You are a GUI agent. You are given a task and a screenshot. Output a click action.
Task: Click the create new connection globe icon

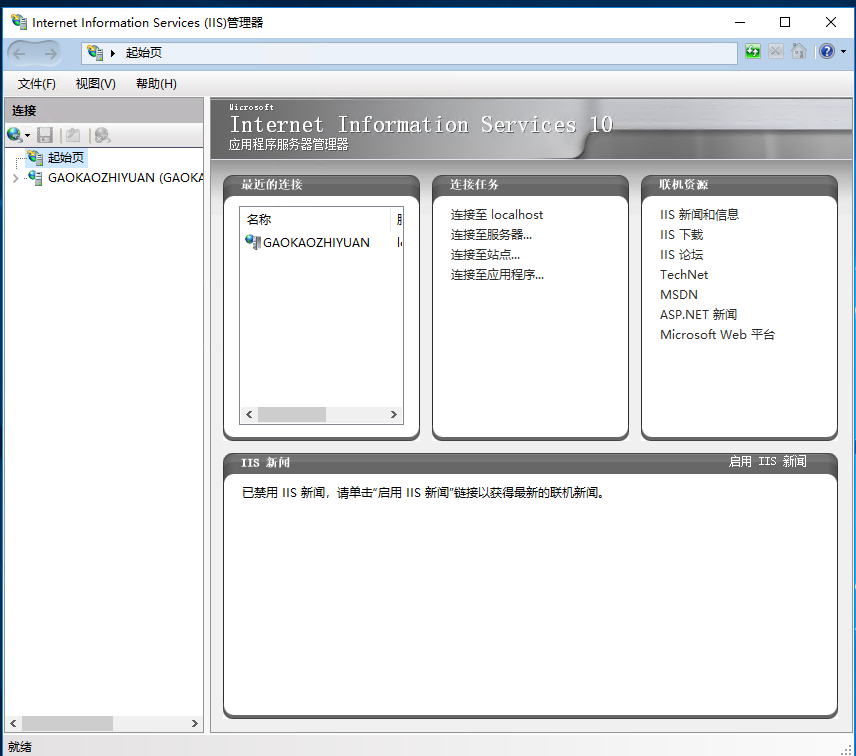point(15,135)
